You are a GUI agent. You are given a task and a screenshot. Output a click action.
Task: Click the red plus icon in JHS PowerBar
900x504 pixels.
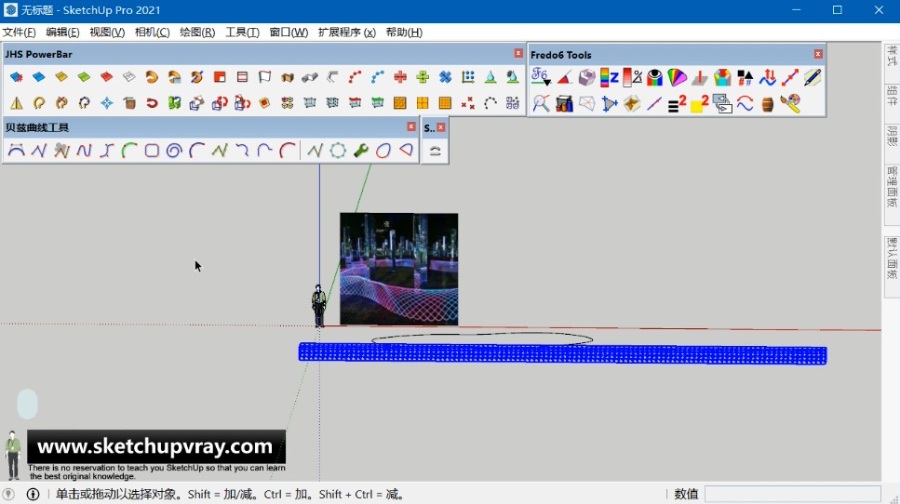tap(400, 76)
